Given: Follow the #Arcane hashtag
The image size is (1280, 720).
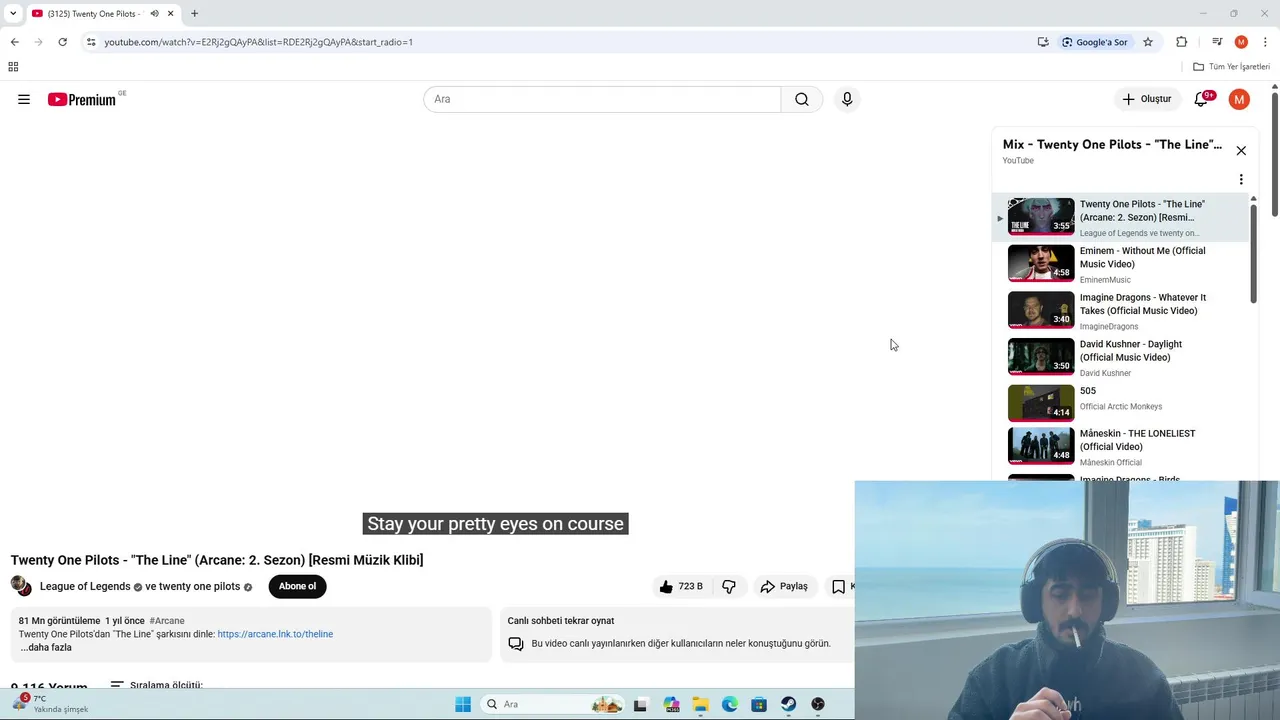Looking at the screenshot, I should (167, 621).
